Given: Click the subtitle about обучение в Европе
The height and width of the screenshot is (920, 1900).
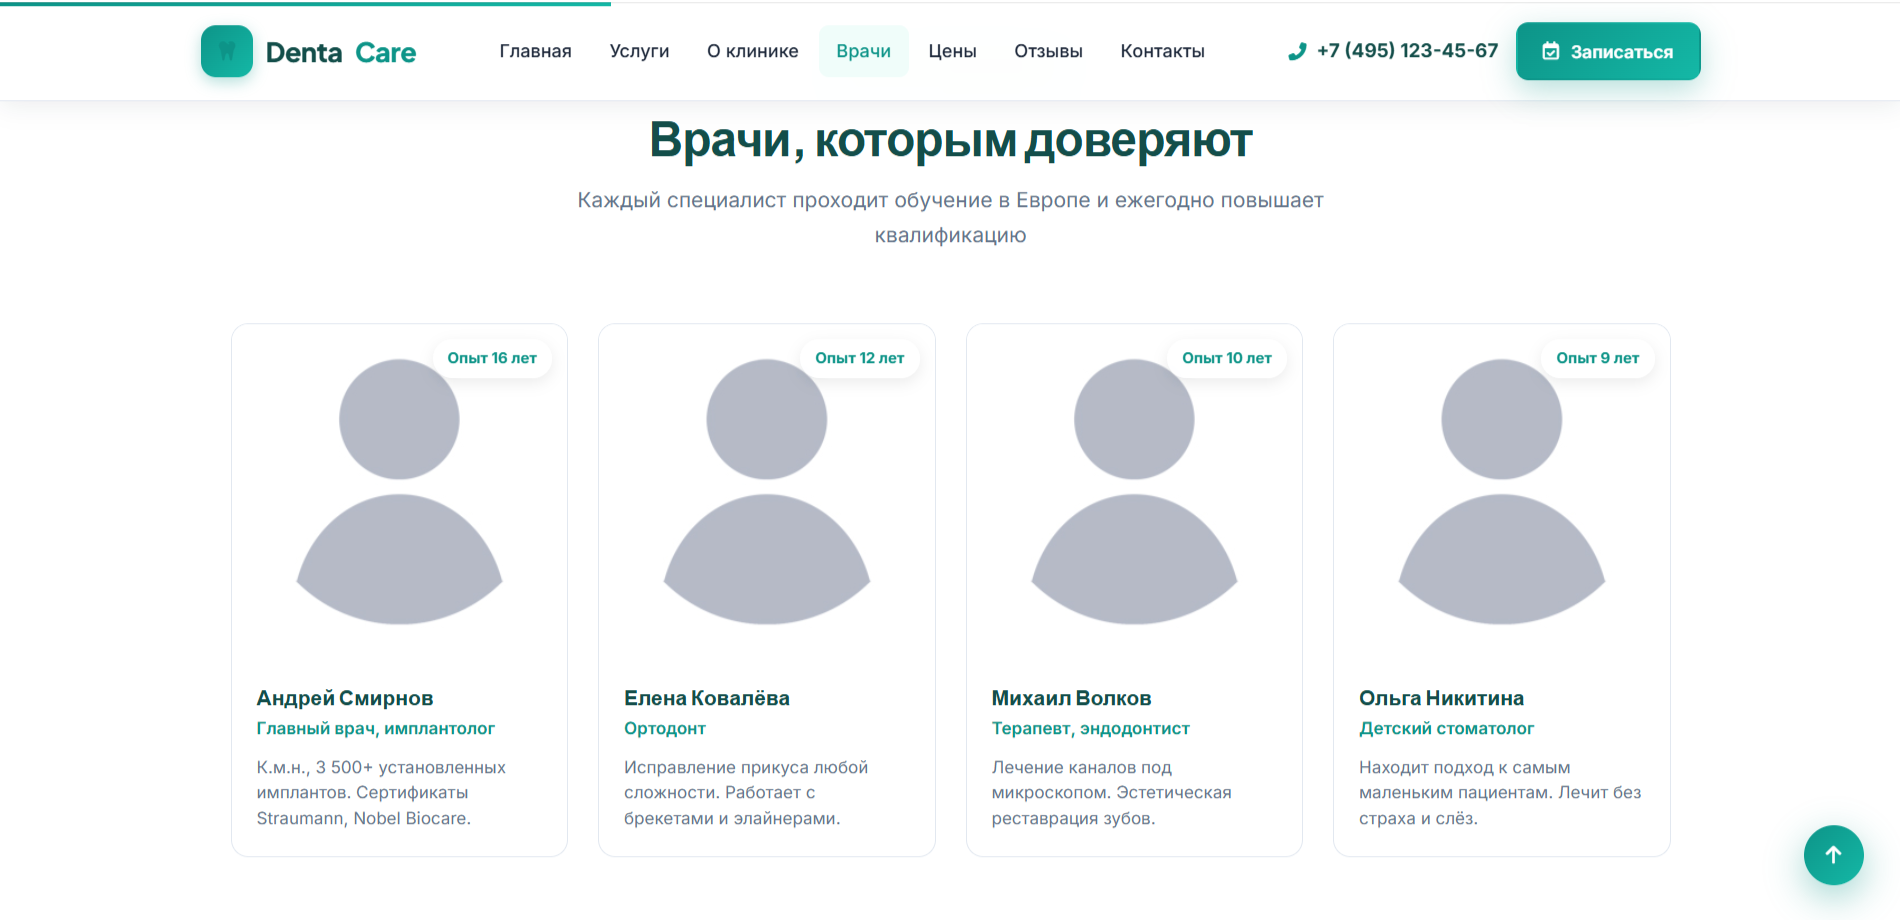Looking at the screenshot, I should pos(950,217).
